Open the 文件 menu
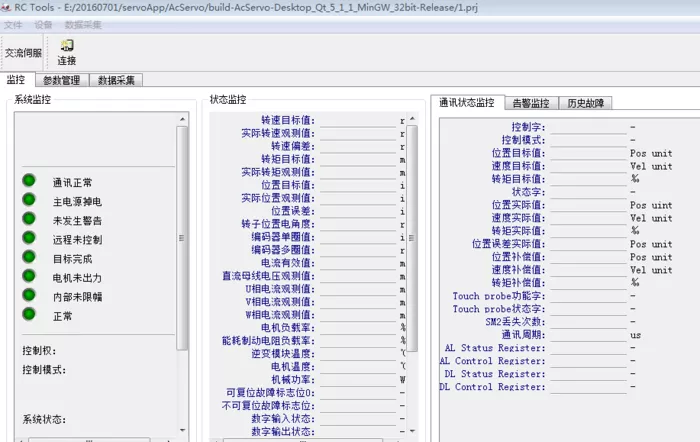 tap(13, 25)
